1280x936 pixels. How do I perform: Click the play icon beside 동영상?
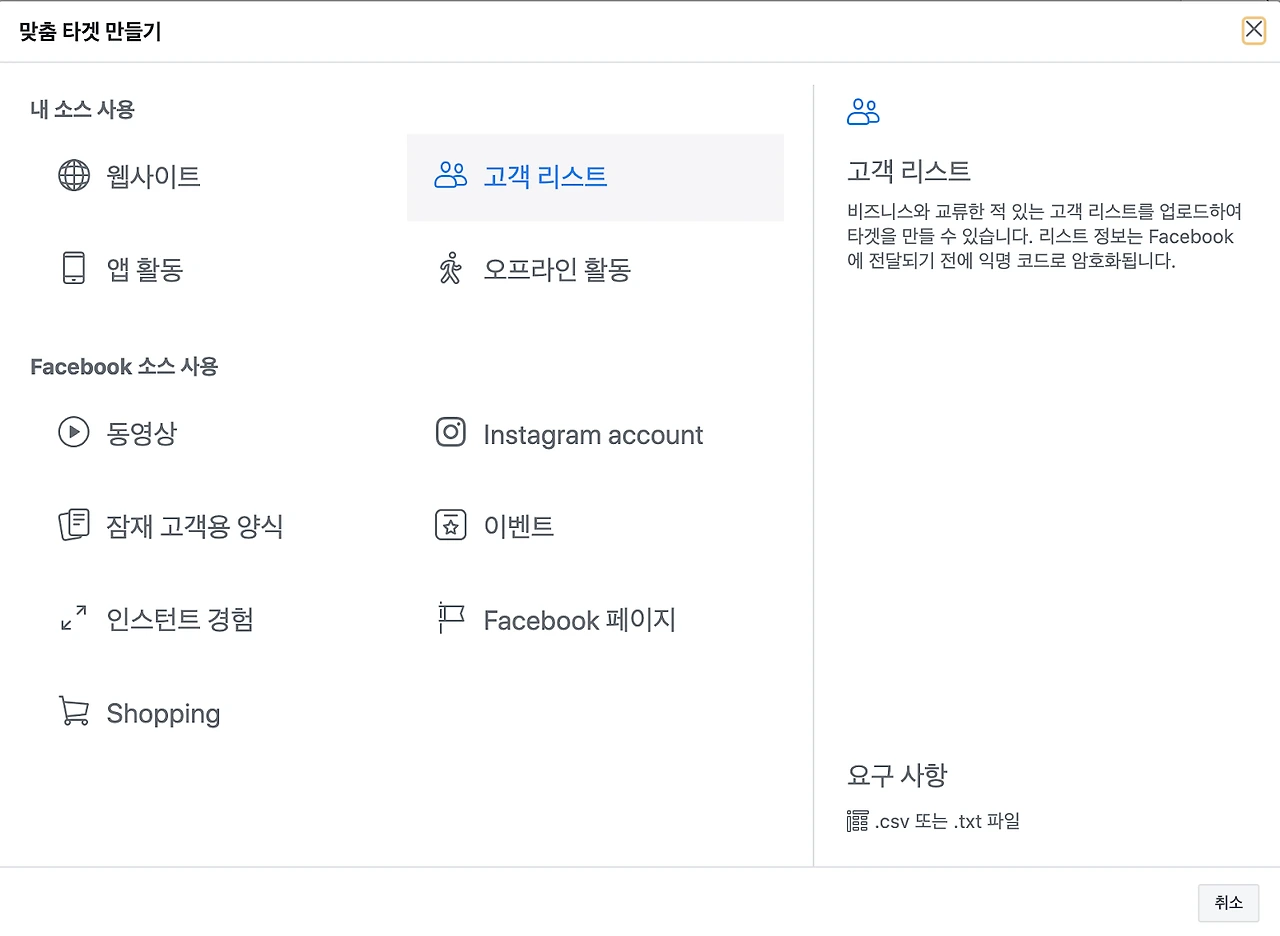pos(74,432)
